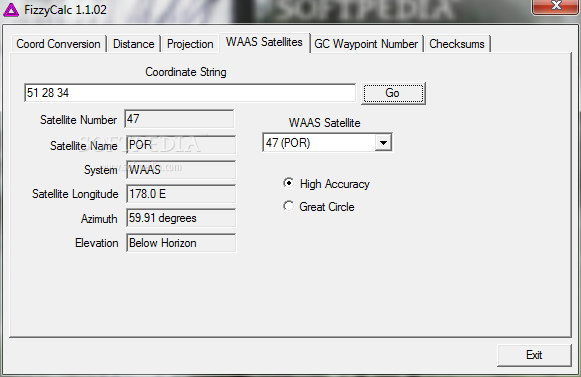This screenshot has width=581, height=377.
Task: Click the Azimuth field 59.91 degrees
Action: 181,218
